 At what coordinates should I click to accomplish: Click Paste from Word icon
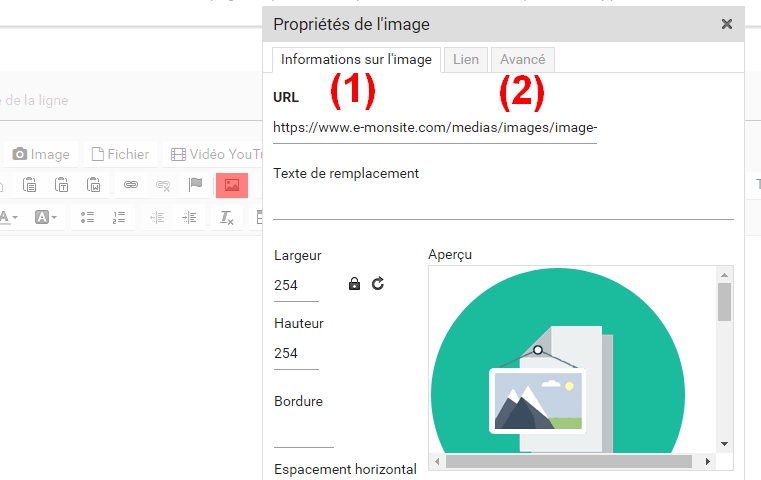click(93, 185)
